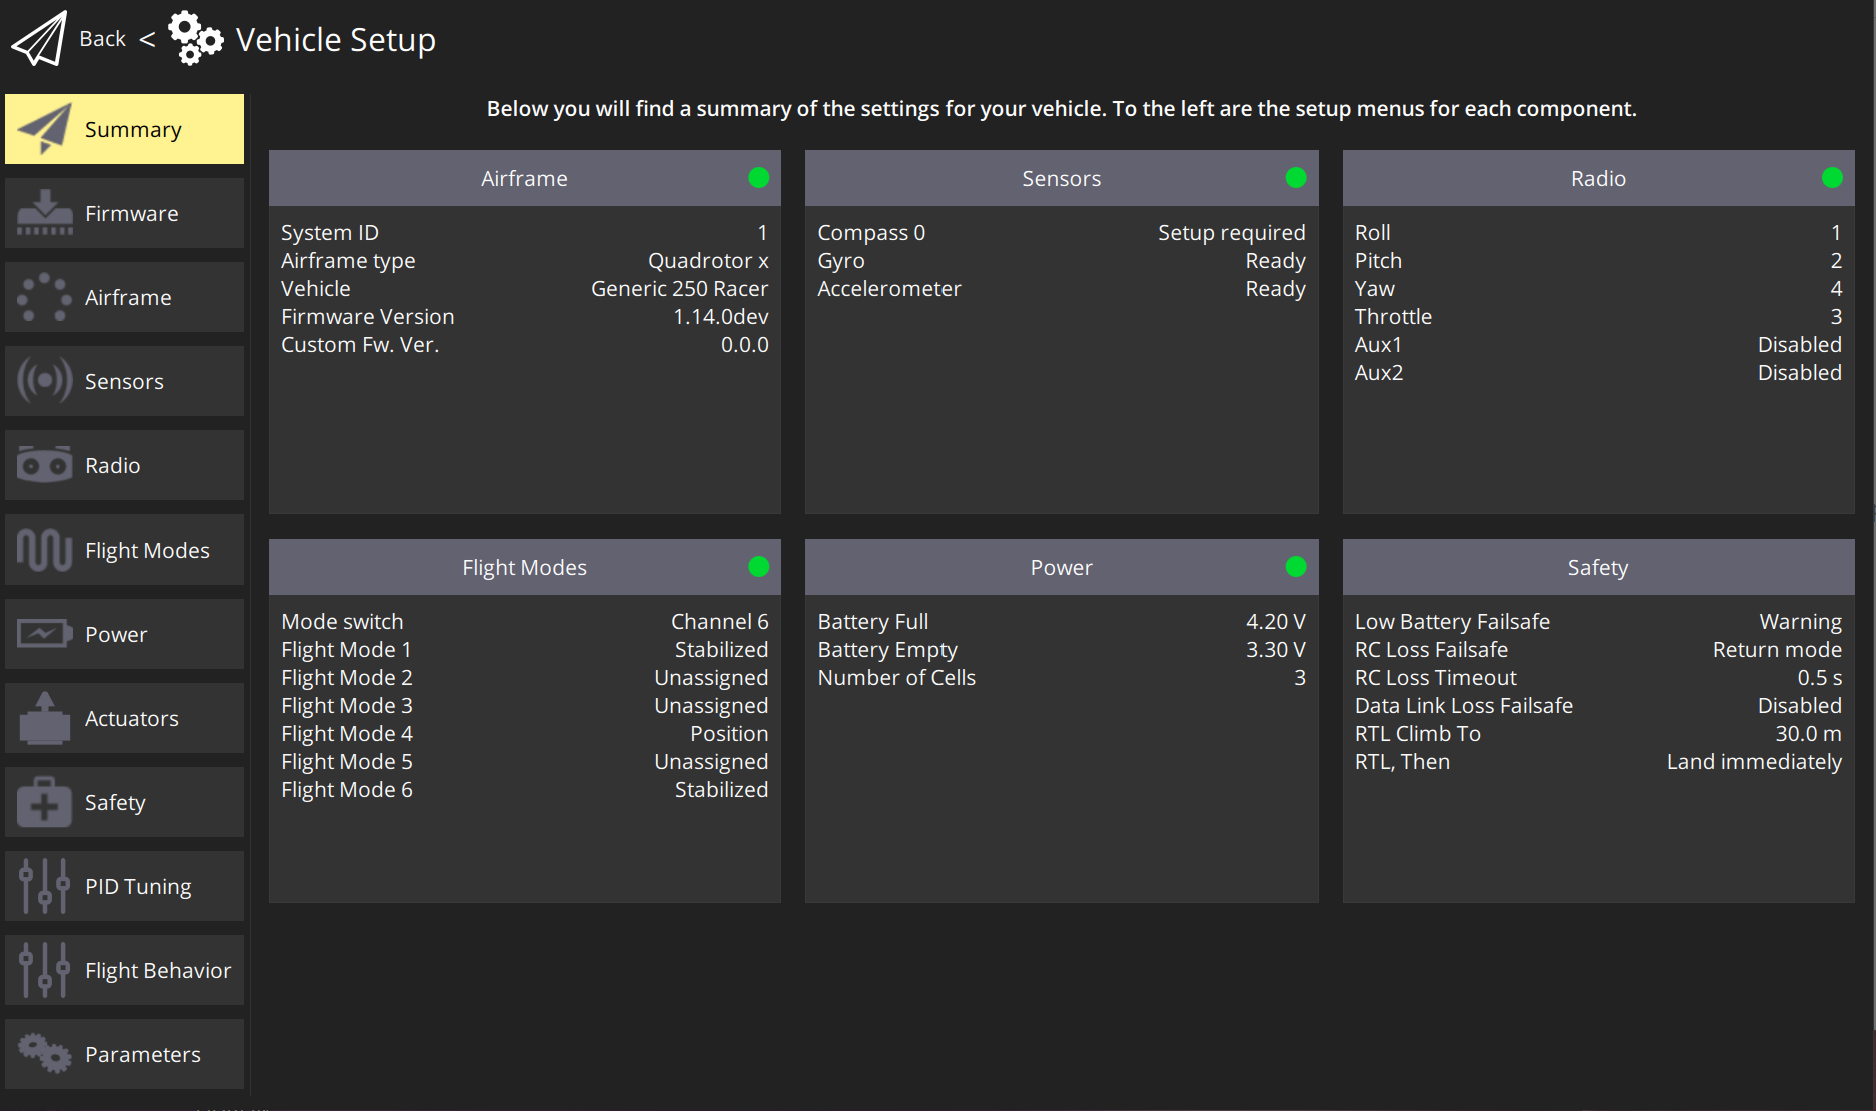Click the Flight Modes wave icon

point(44,550)
